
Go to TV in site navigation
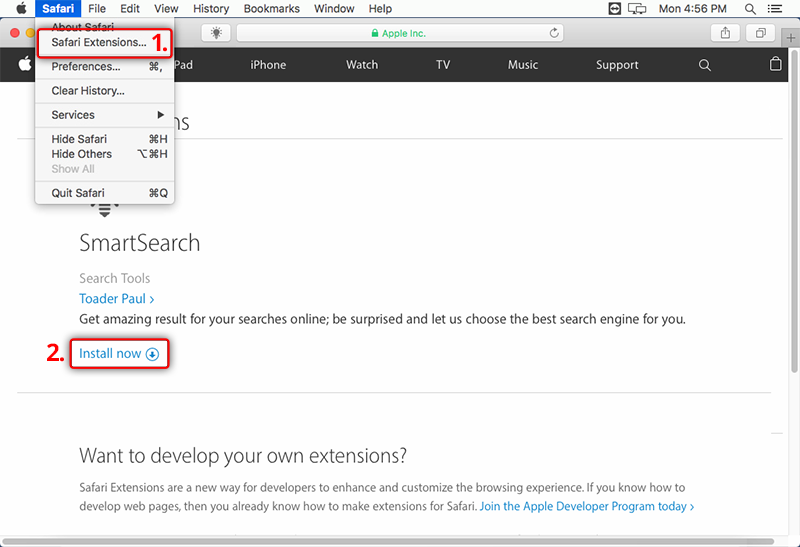[443, 65]
